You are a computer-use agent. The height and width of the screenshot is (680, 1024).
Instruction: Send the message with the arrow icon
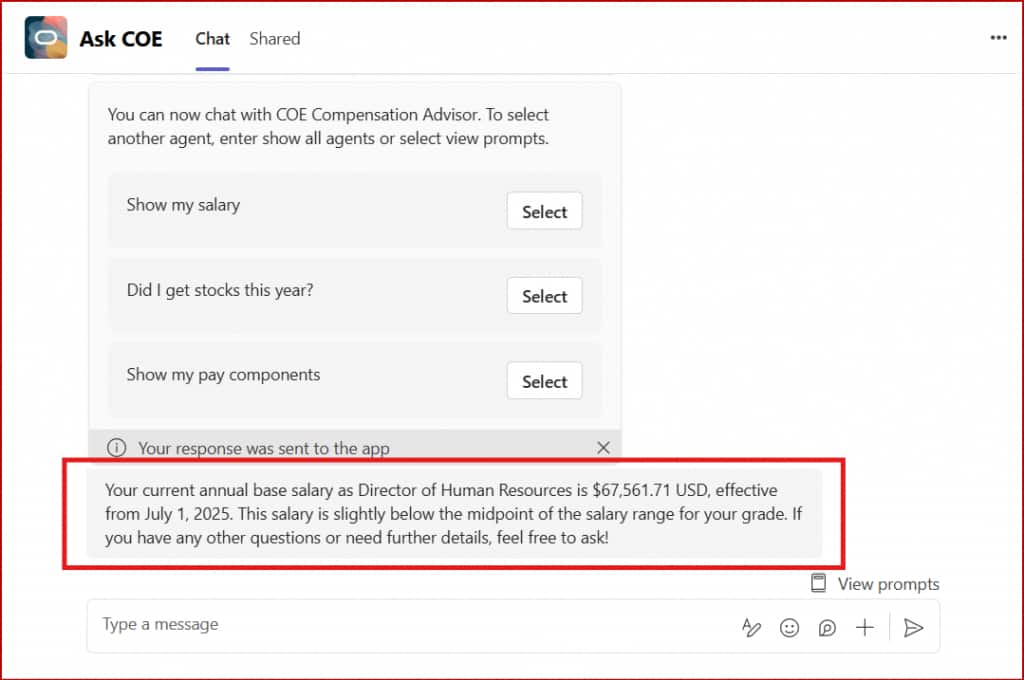(x=913, y=628)
